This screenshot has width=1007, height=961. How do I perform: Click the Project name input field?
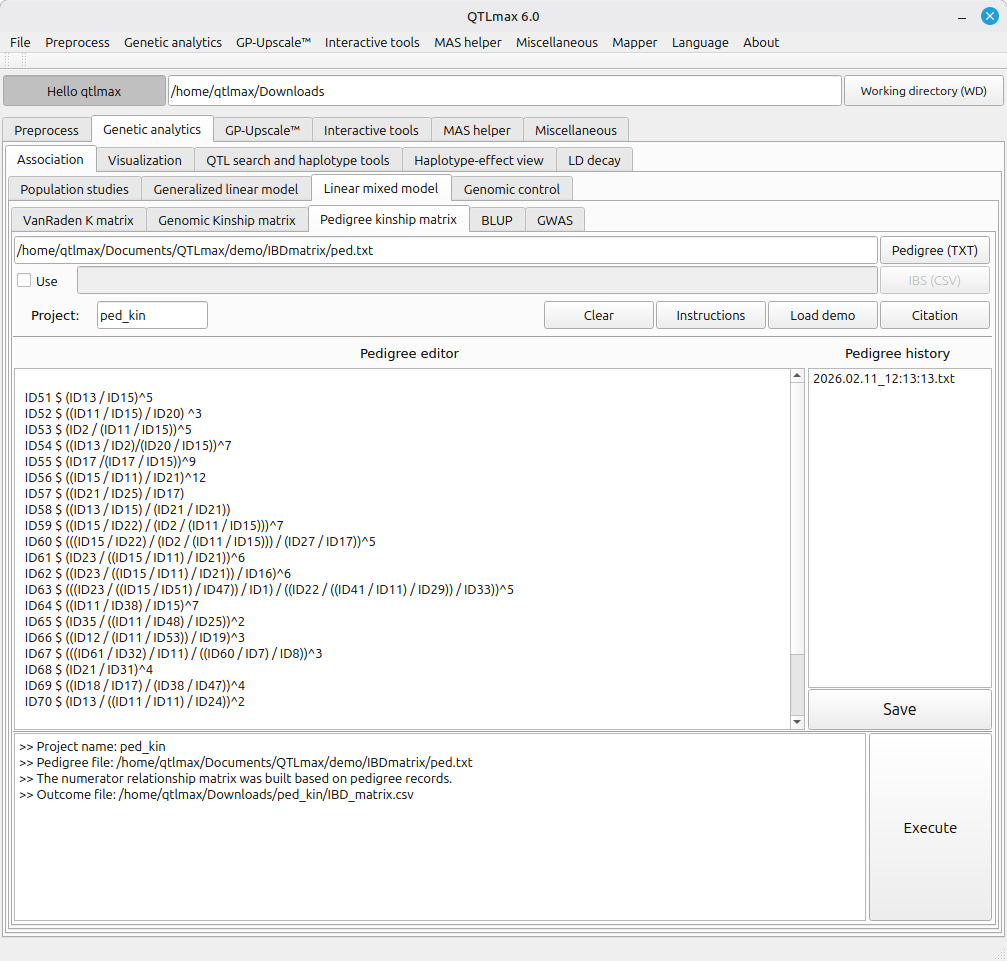[x=152, y=315]
